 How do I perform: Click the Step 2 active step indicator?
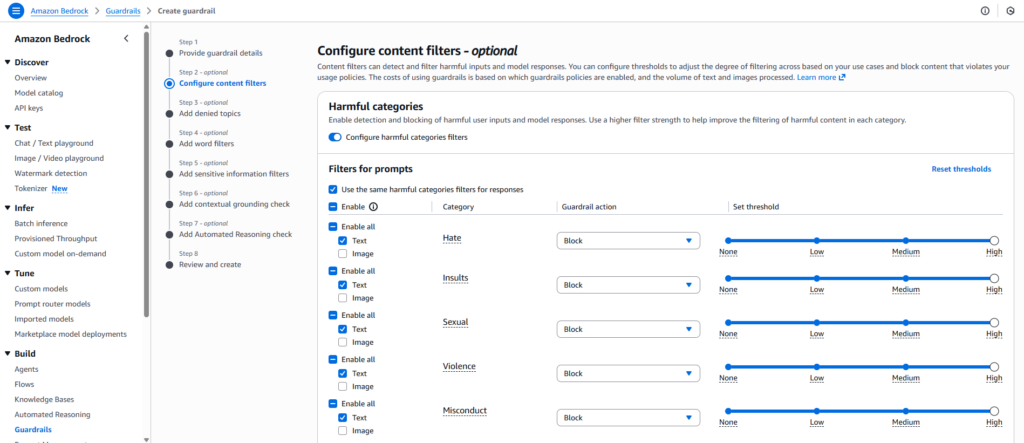[x=169, y=84]
